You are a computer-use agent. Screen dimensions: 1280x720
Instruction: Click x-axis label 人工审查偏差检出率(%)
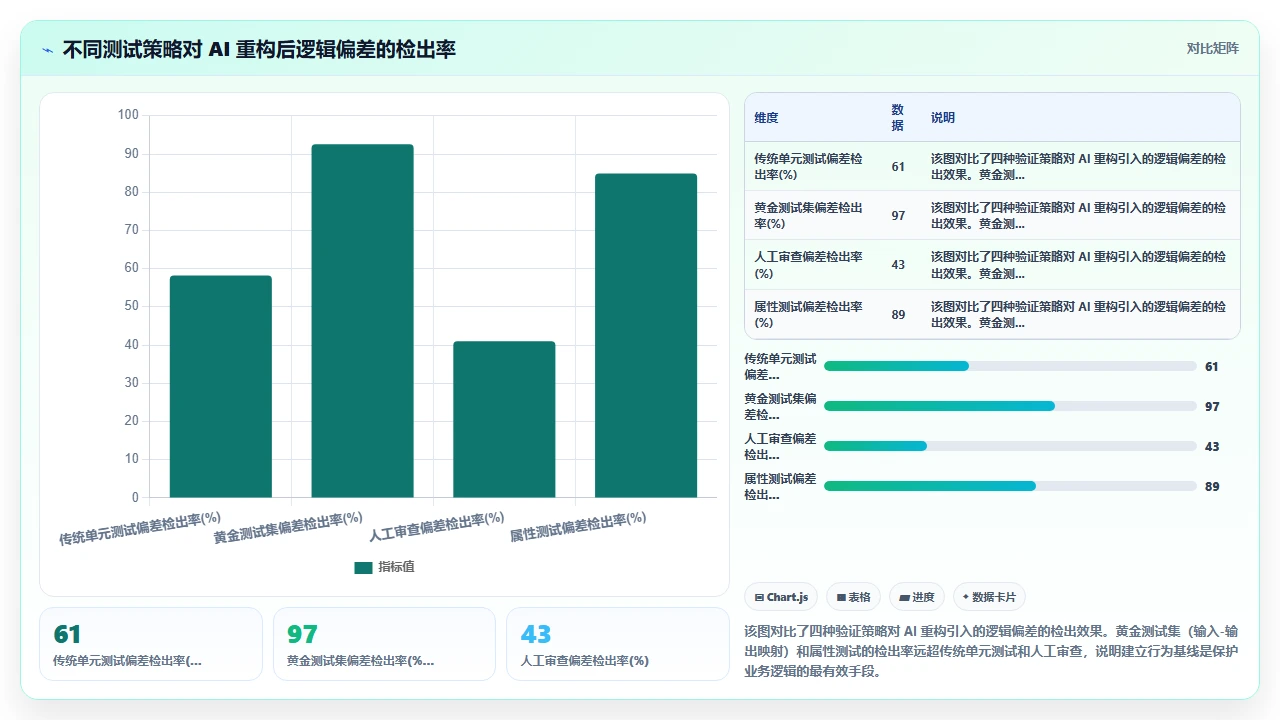[437, 527]
